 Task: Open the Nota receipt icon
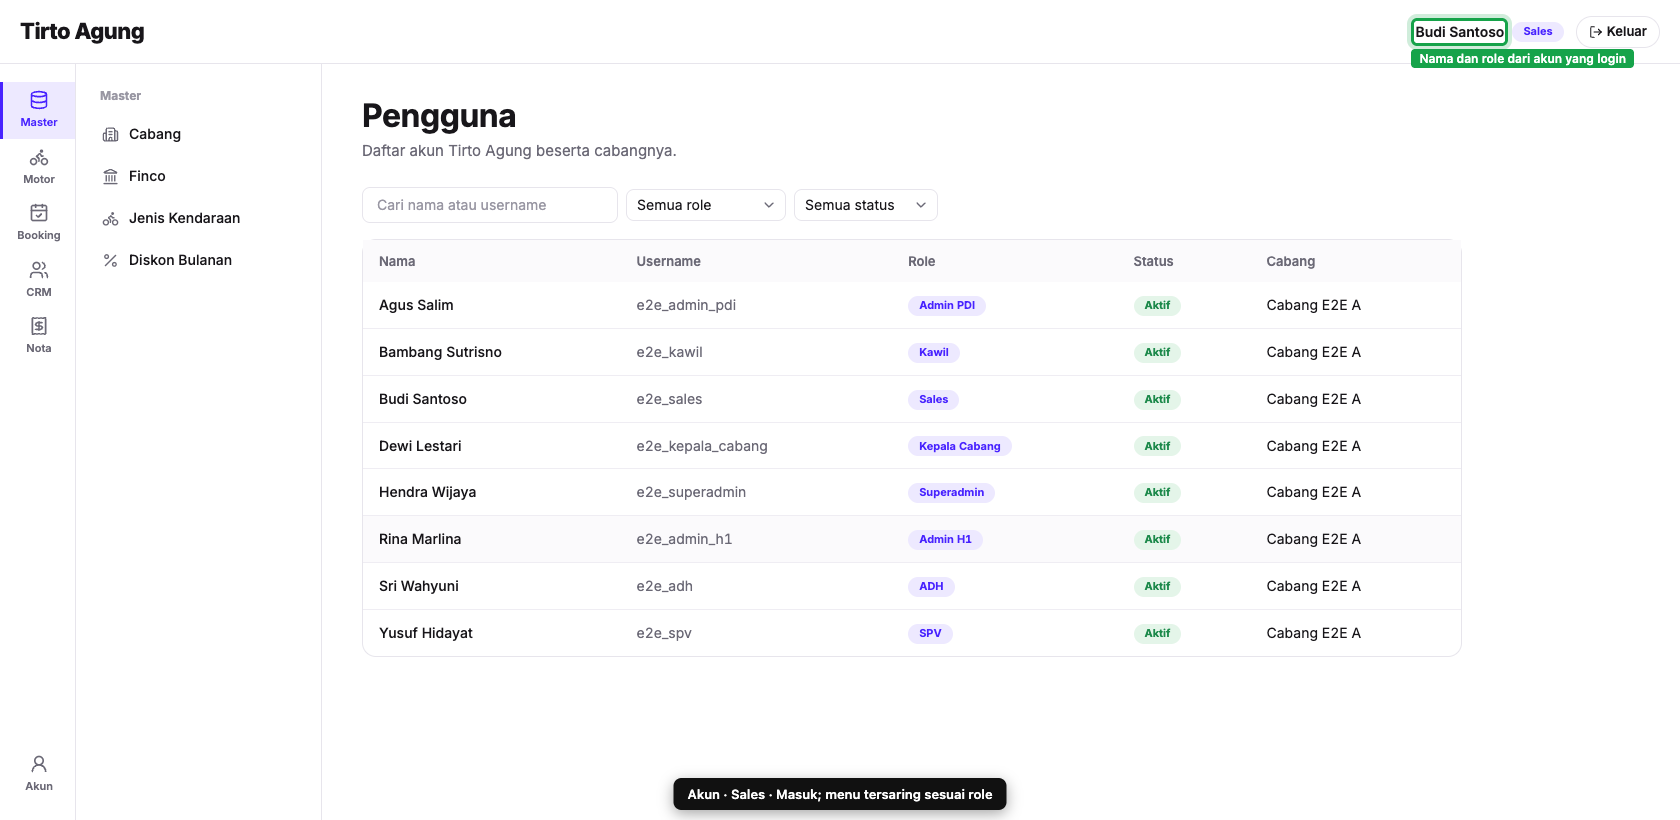39,326
